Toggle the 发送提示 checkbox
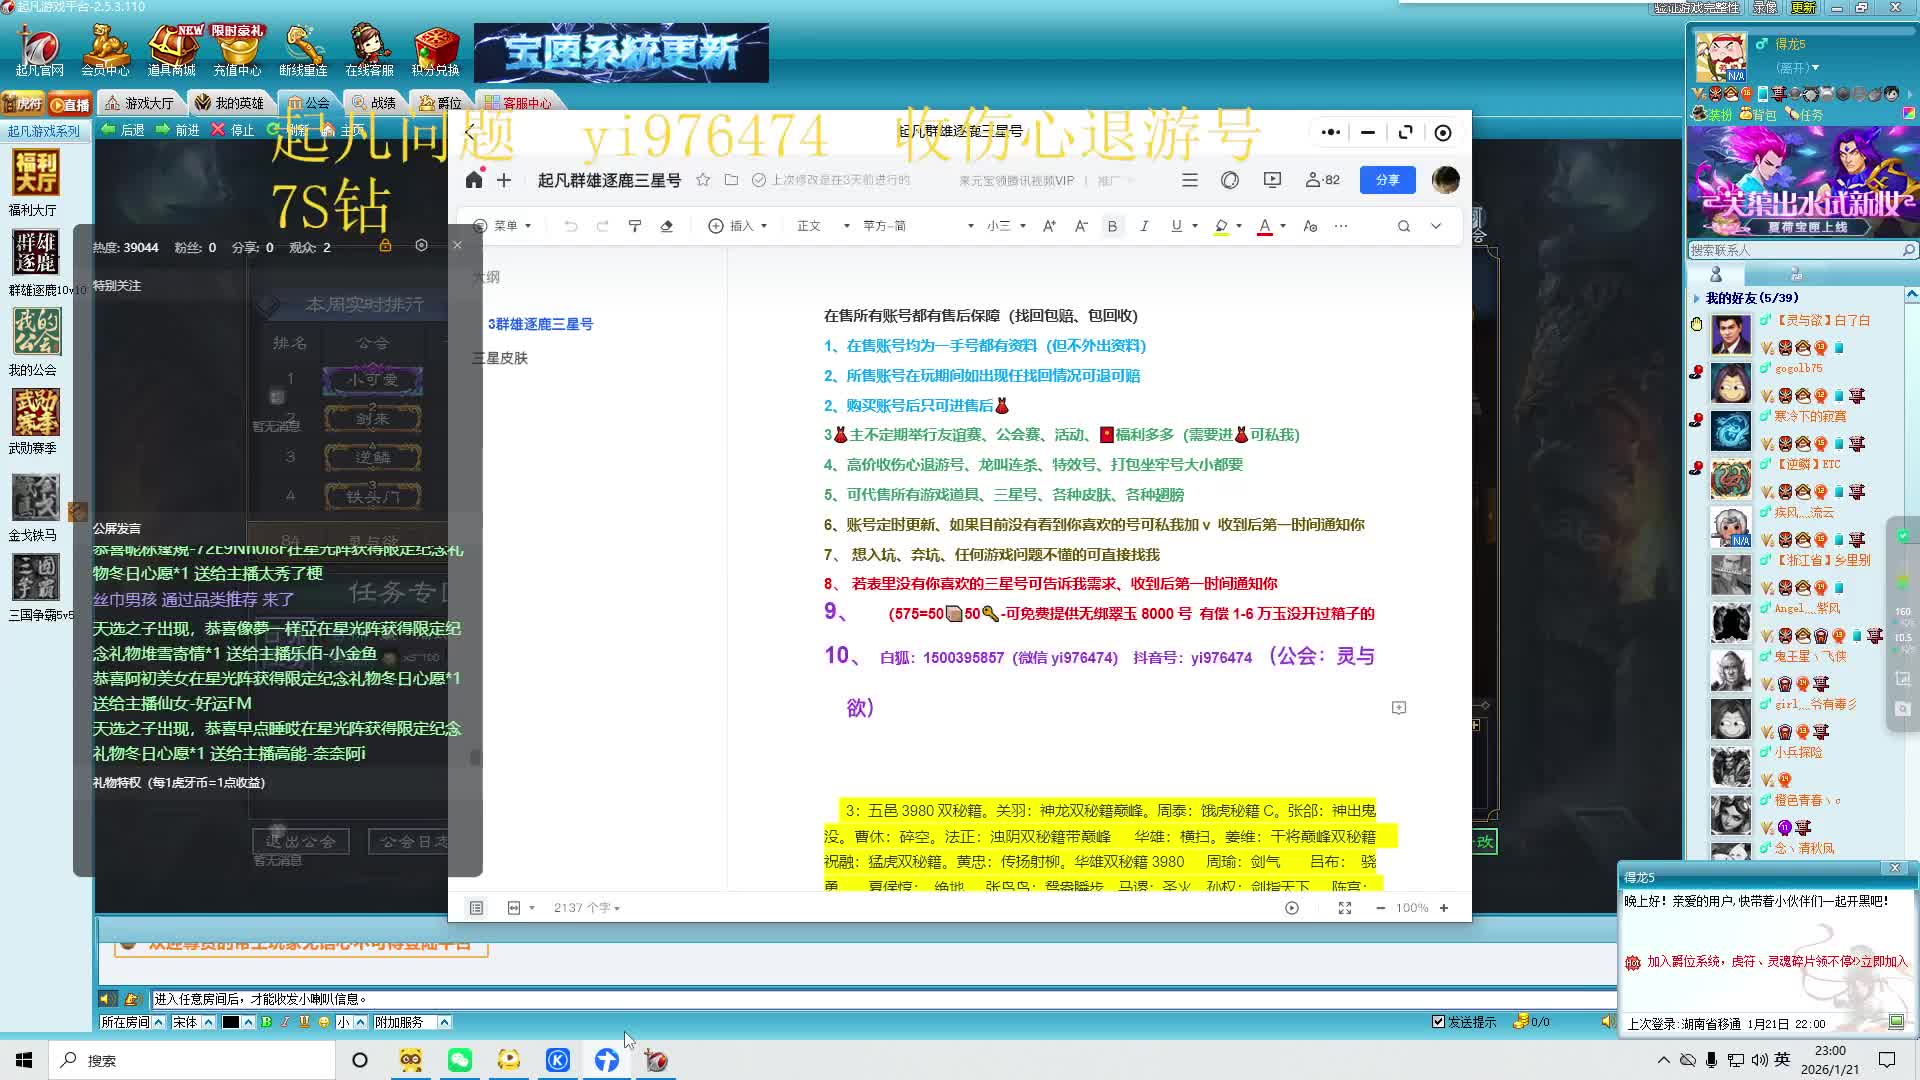The width and height of the screenshot is (1920, 1080). click(x=1438, y=1022)
